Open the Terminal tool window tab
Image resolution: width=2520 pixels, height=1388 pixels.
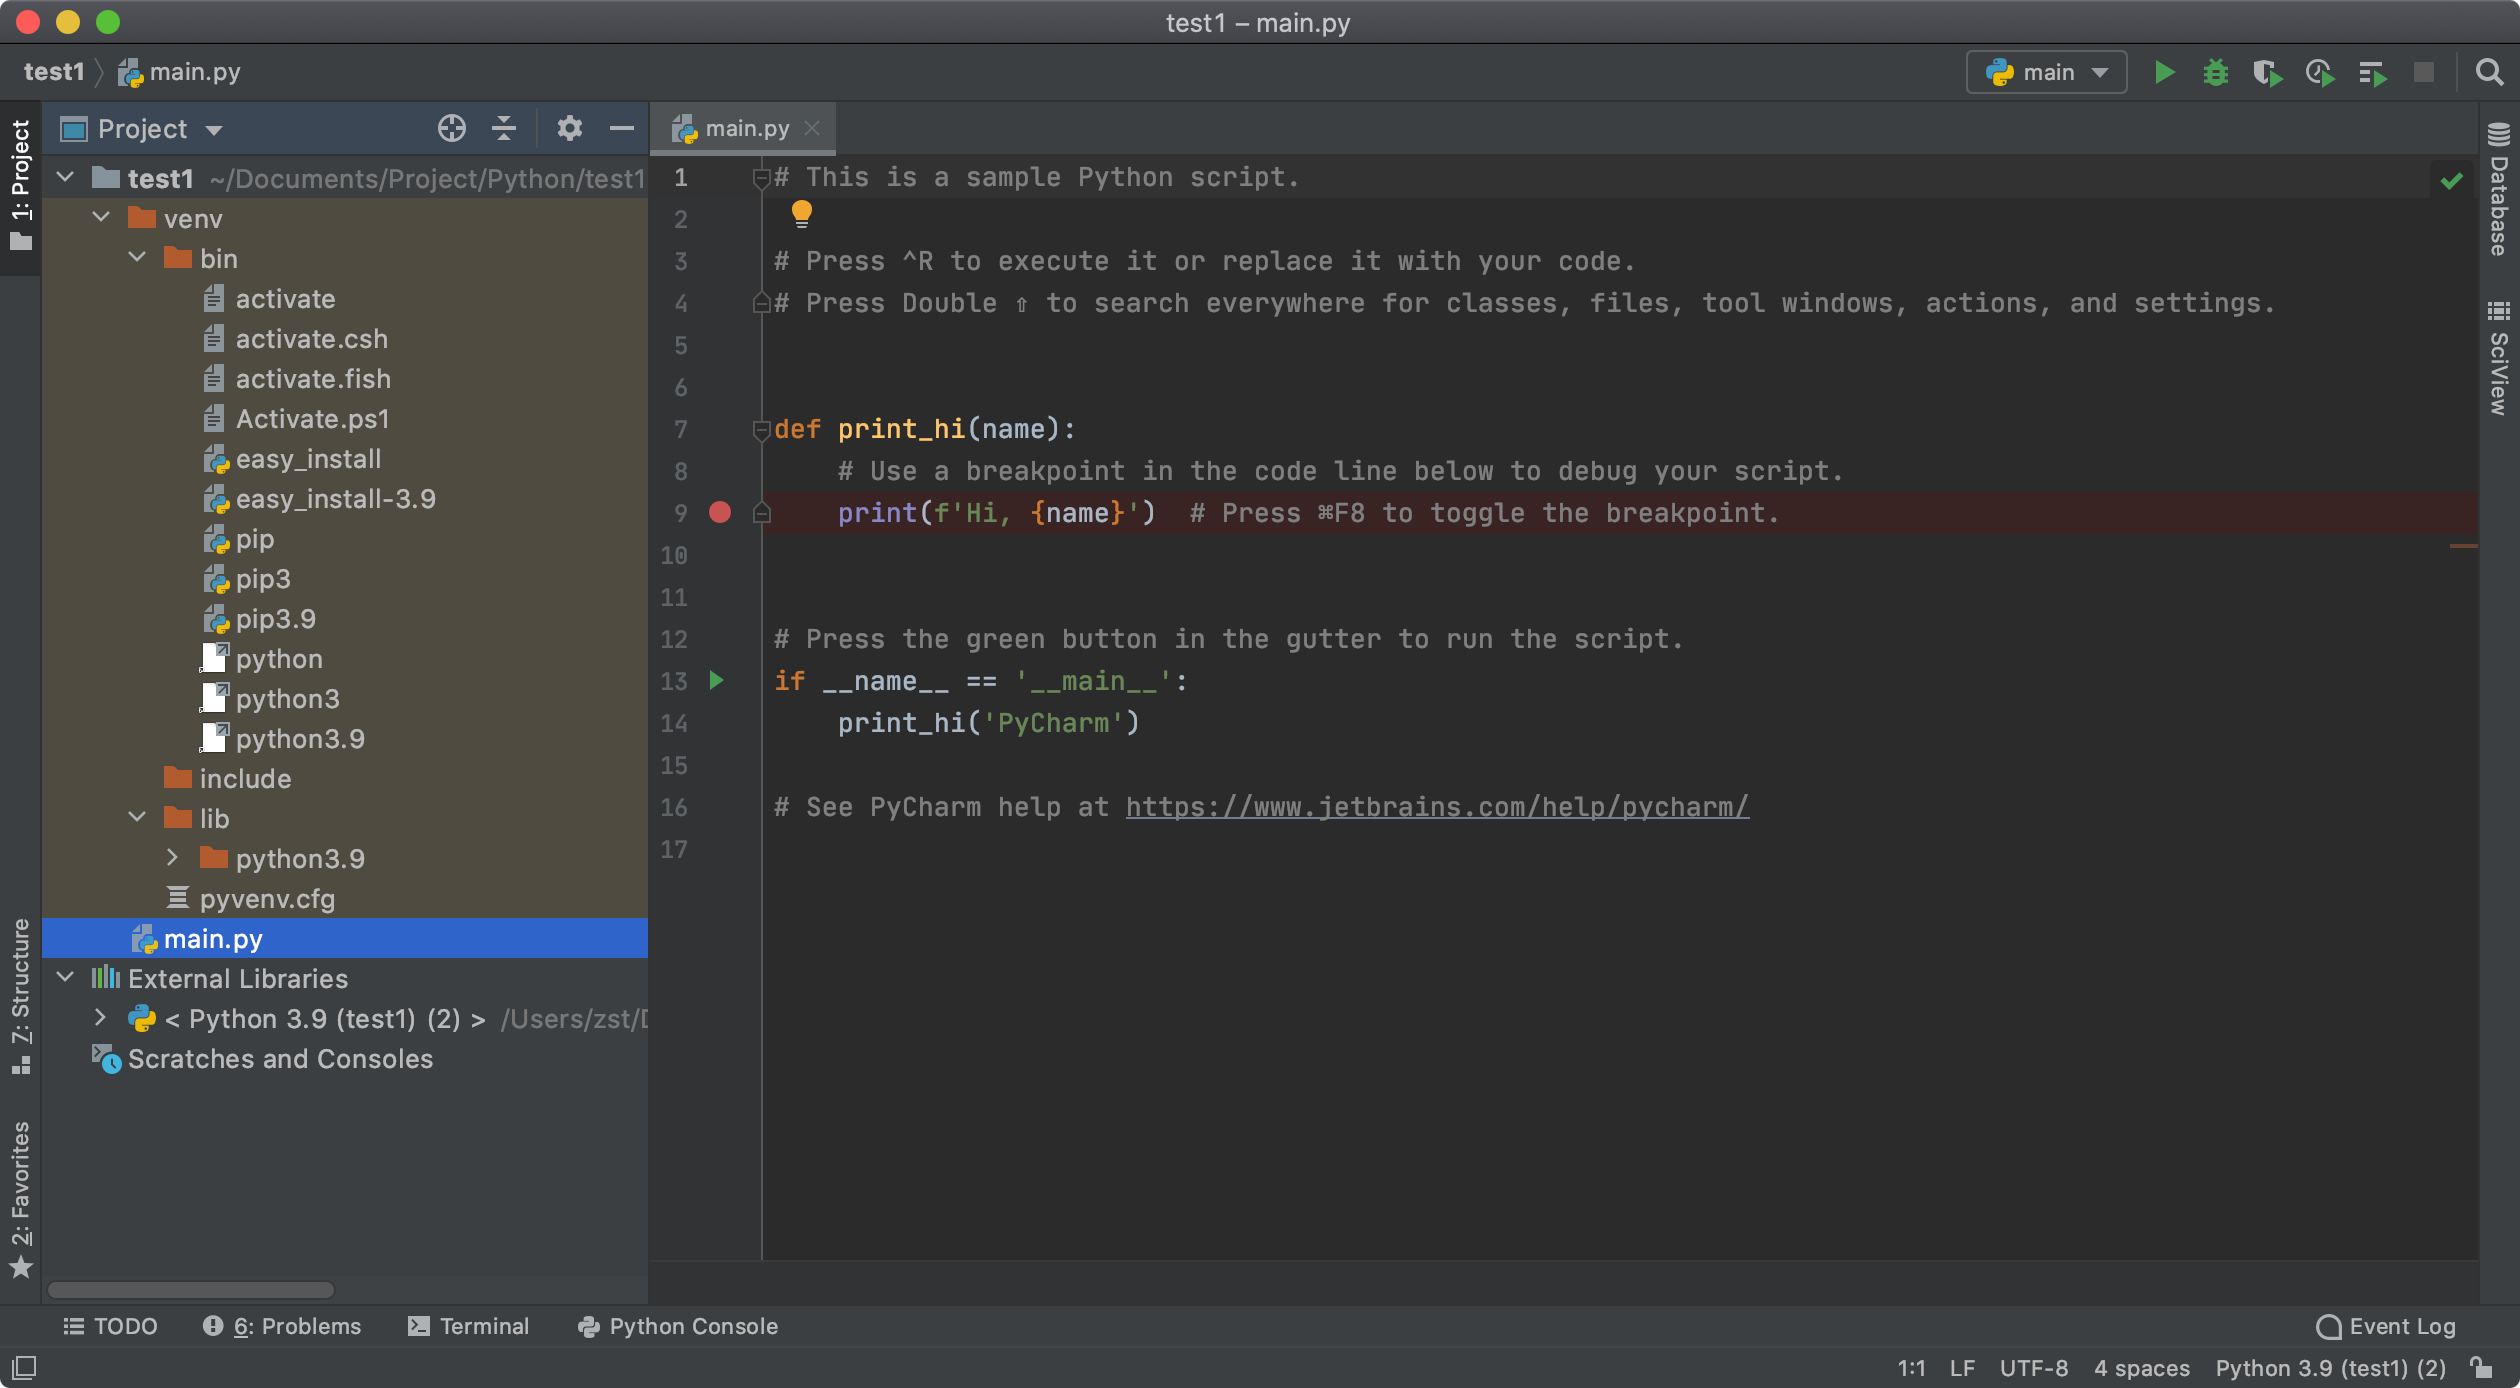468,1326
